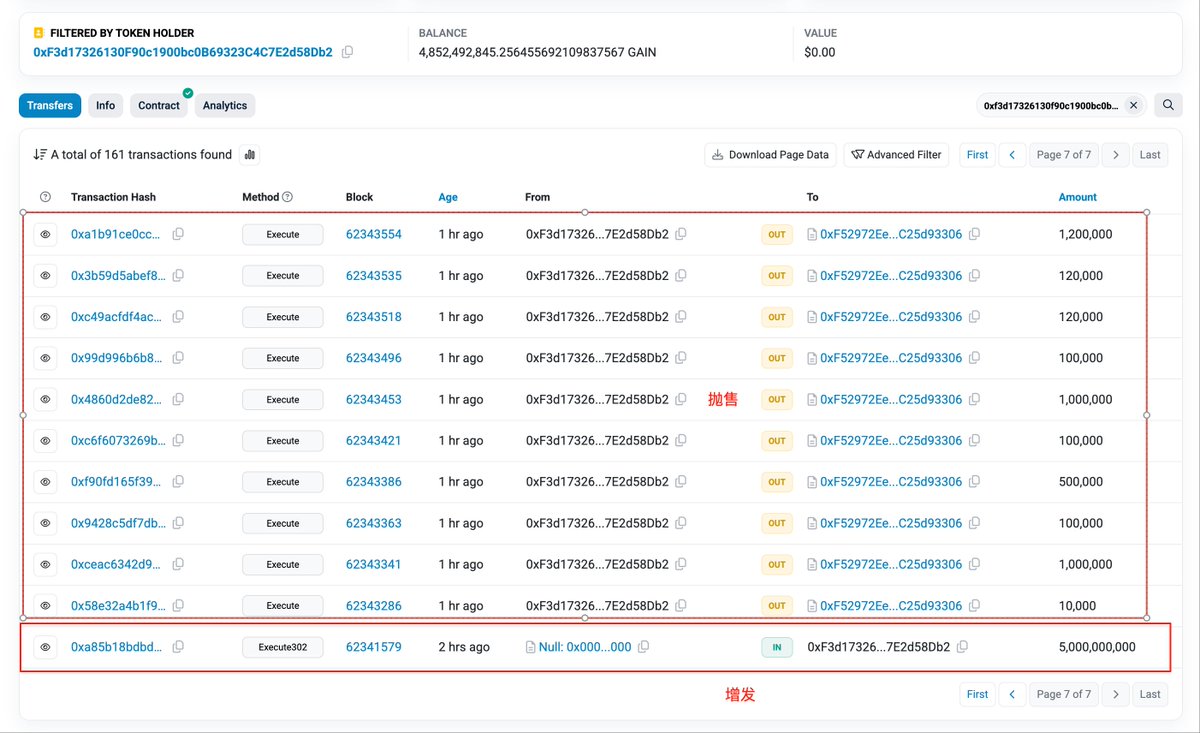Toggle eye preview for transaction 0xa85b18bdbd
Image resolution: width=1200 pixels, height=733 pixels.
point(45,647)
